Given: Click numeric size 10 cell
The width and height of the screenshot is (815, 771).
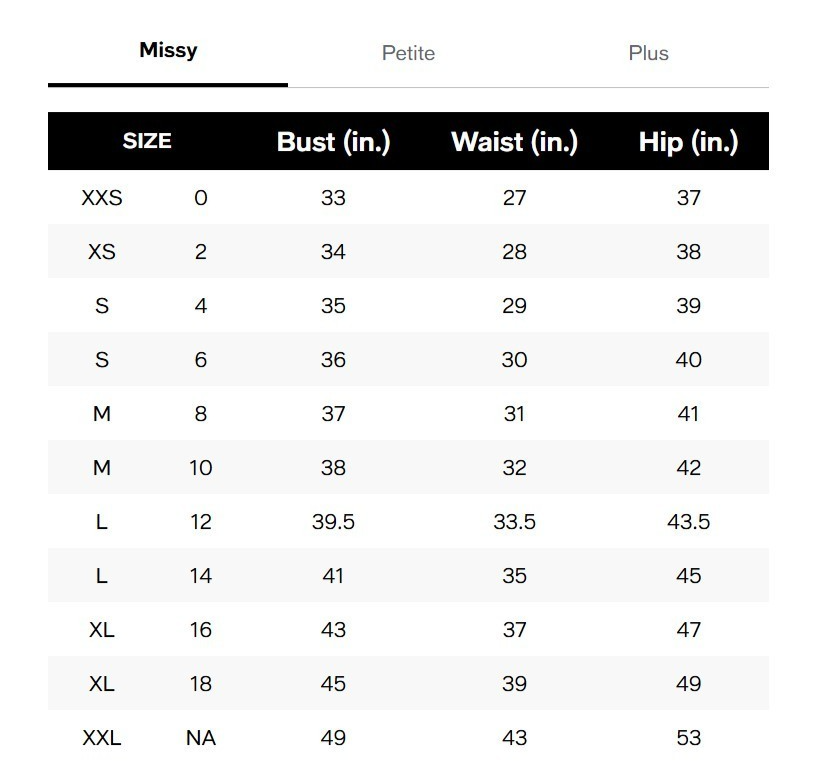Looking at the screenshot, I should [x=201, y=468].
